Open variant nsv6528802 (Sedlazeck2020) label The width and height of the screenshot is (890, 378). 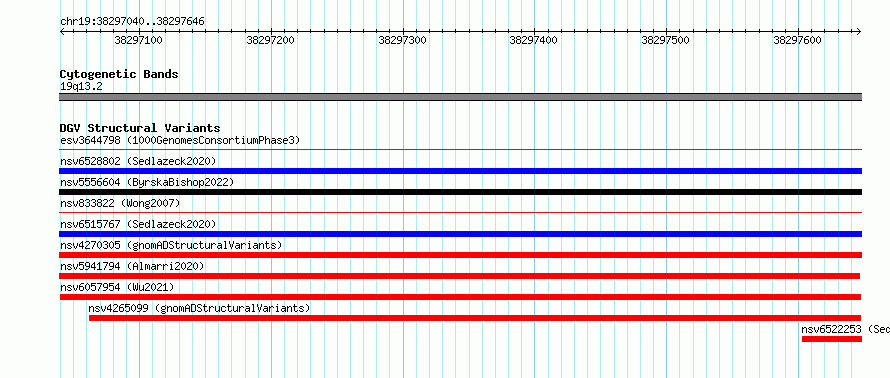pyautogui.click(x=138, y=161)
